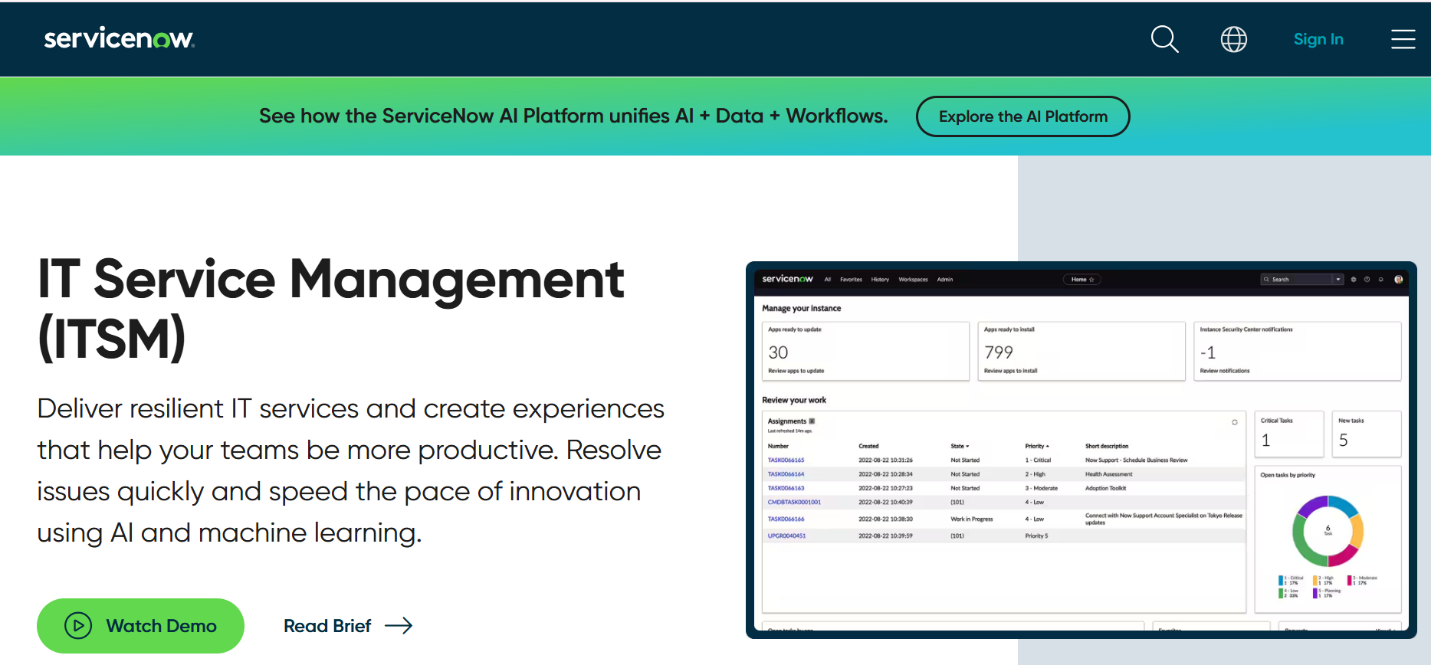Screen dimensions: 1431x665
Task: Click the dashboard image globe icon
Action: (1353, 280)
